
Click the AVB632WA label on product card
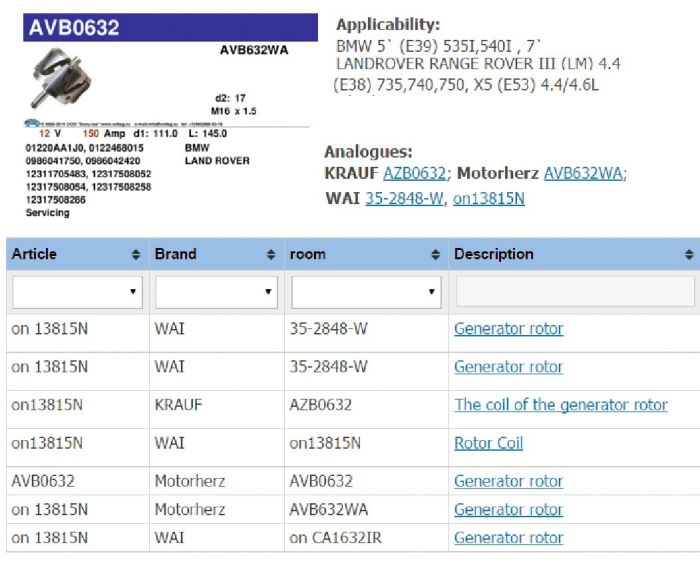pos(254,50)
